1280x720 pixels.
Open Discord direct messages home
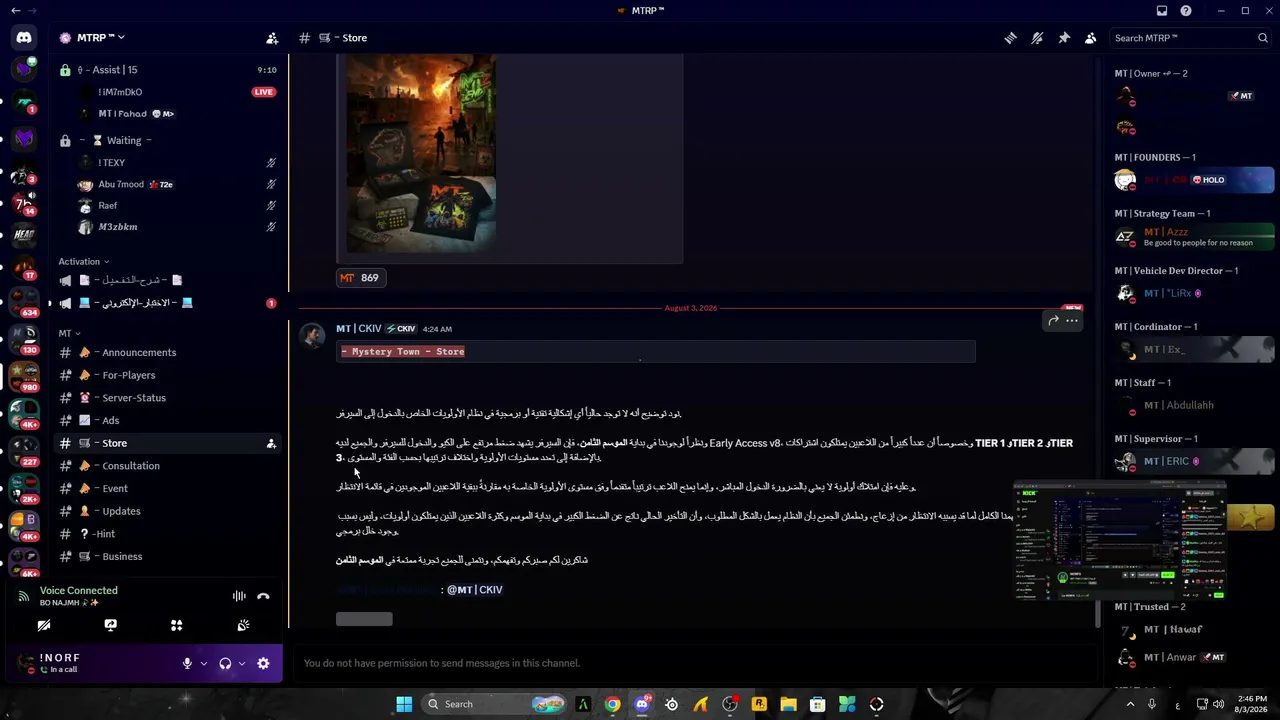click(24, 38)
